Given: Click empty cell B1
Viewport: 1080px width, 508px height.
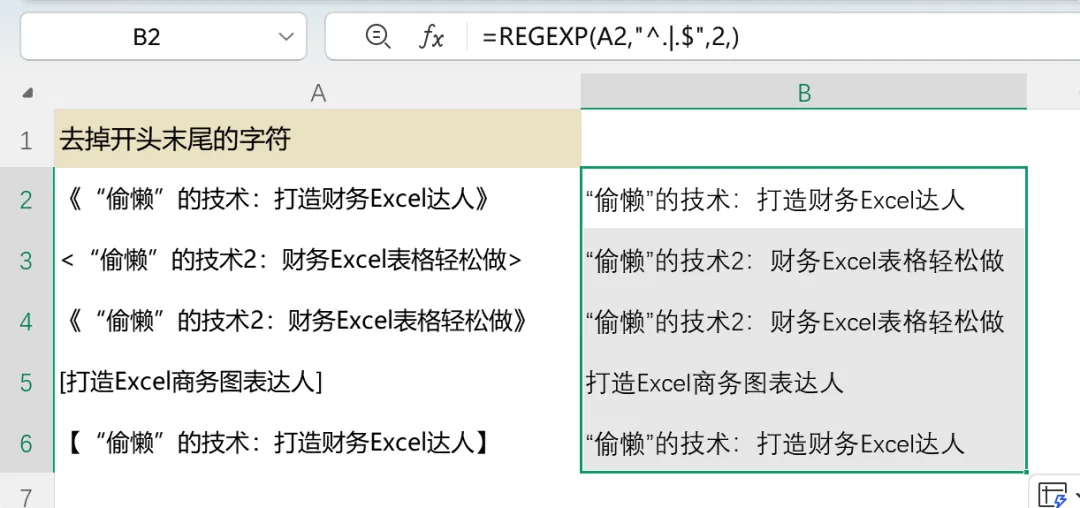Looking at the screenshot, I should 804,140.
